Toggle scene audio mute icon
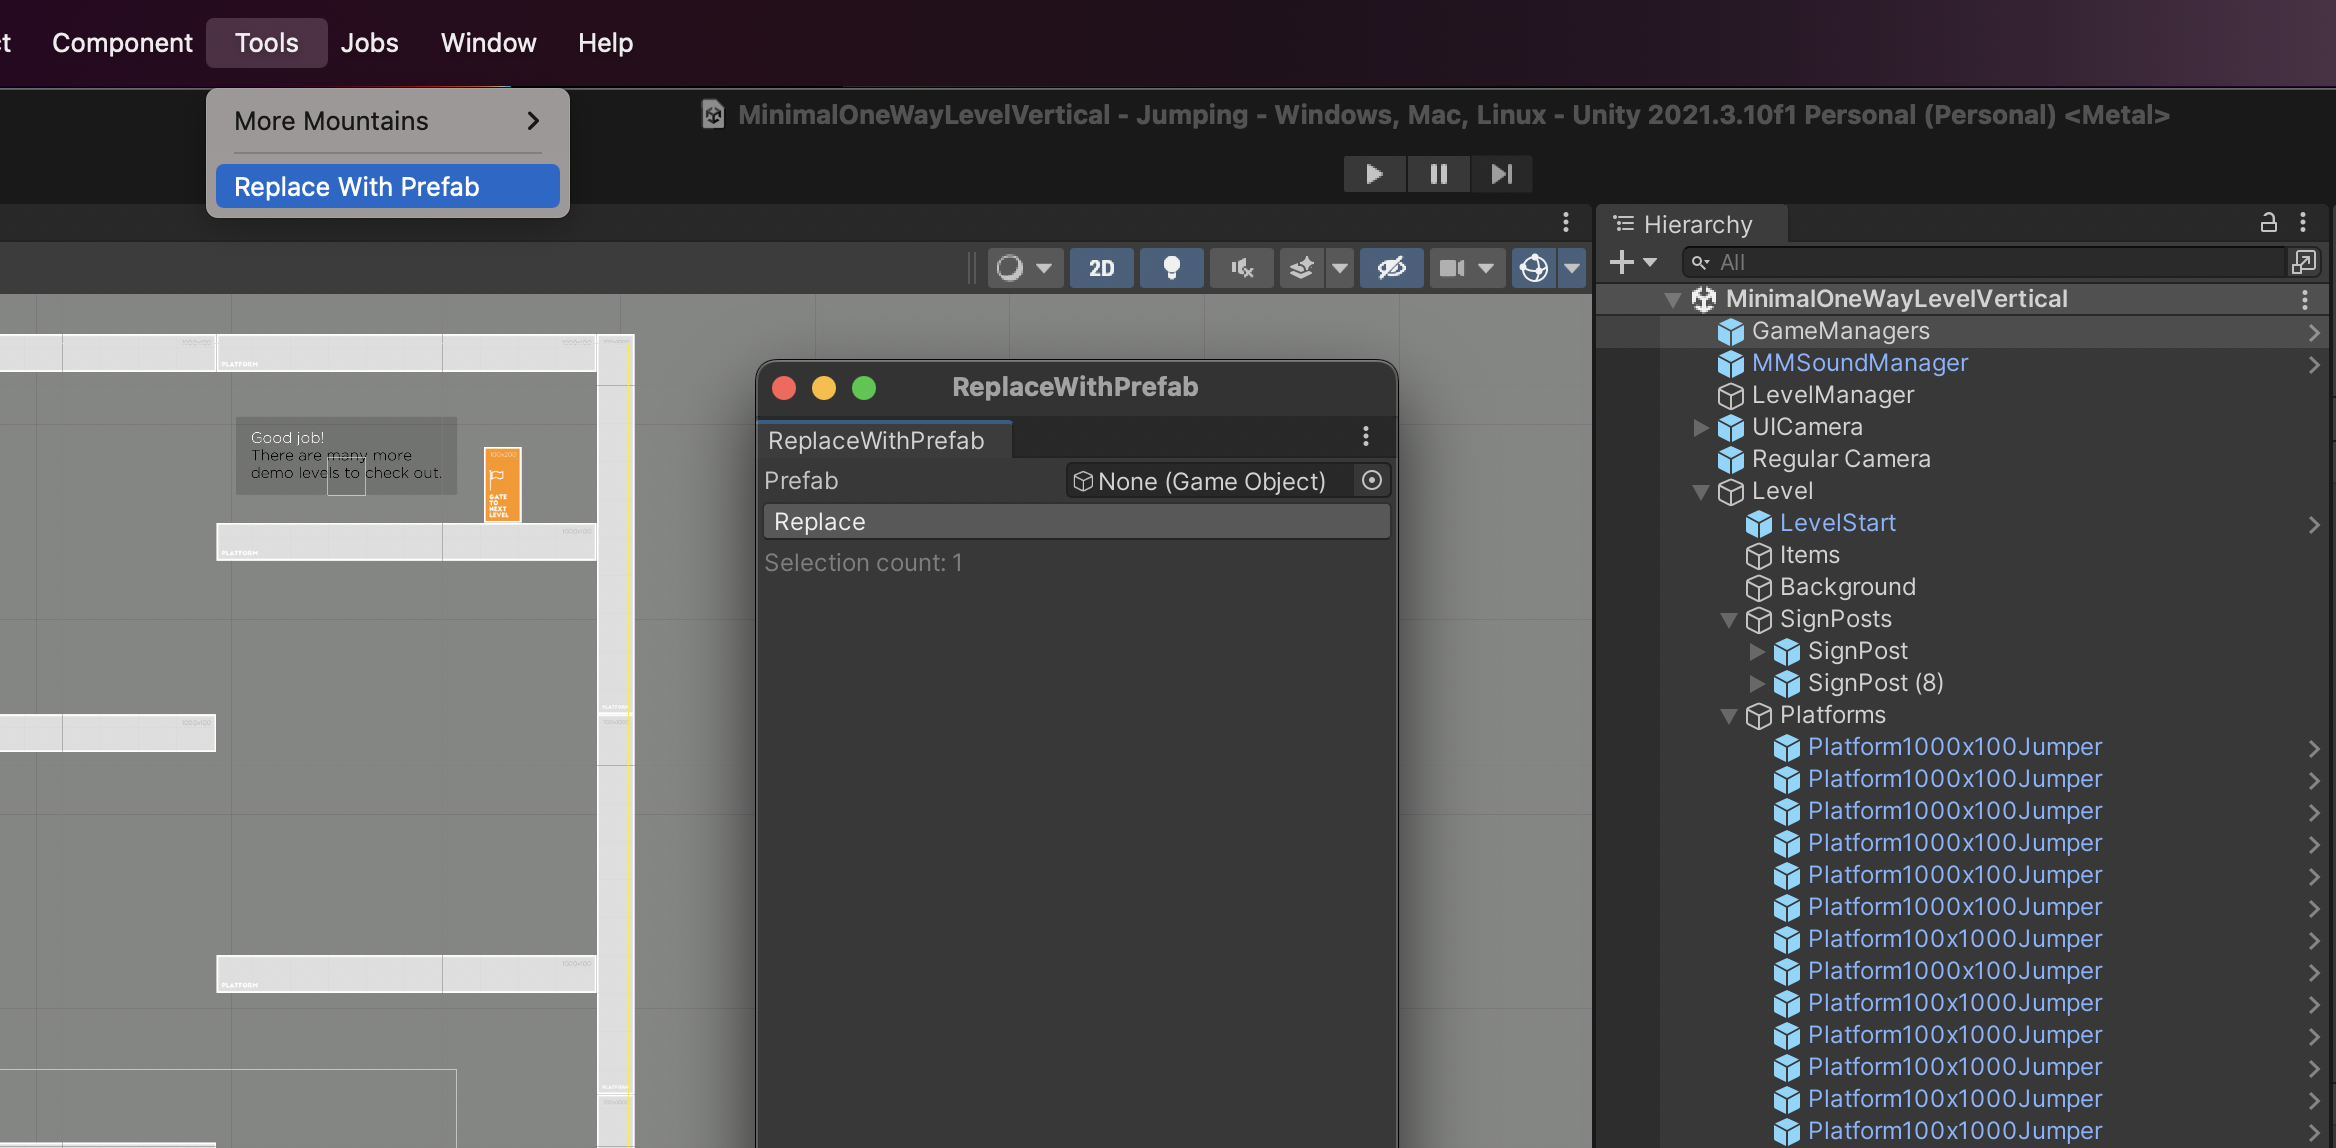This screenshot has height=1148, width=2336. click(1241, 268)
